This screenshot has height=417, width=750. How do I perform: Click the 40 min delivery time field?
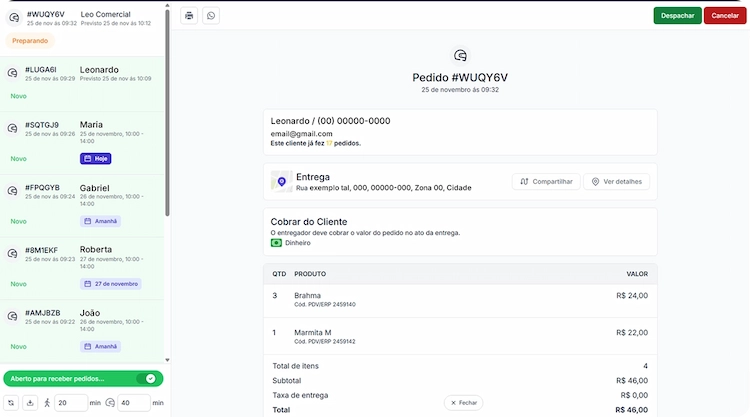[x=132, y=403]
